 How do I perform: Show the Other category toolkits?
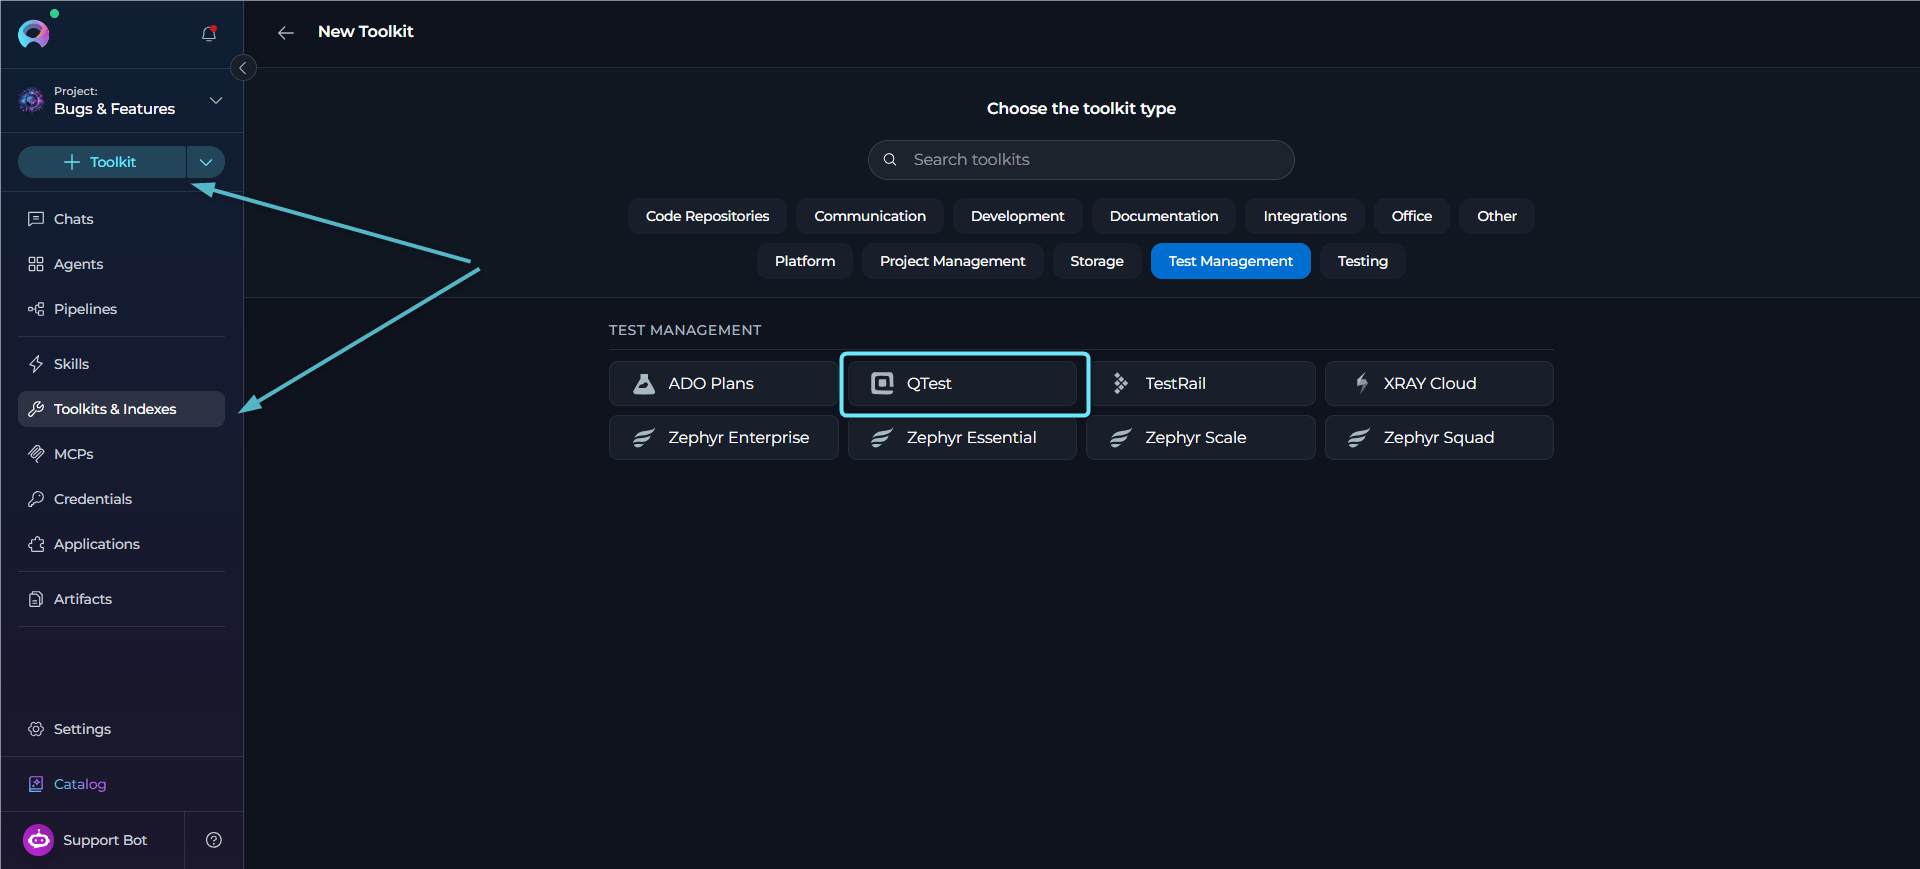(1497, 216)
